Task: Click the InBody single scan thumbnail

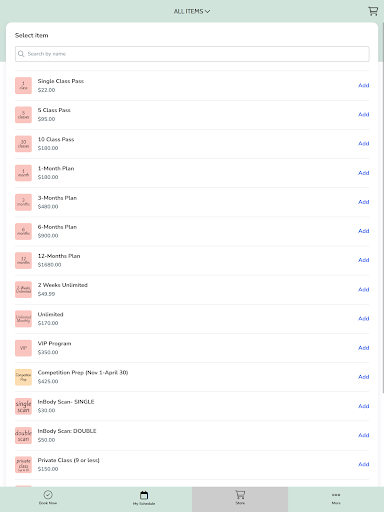Action: 23,406
